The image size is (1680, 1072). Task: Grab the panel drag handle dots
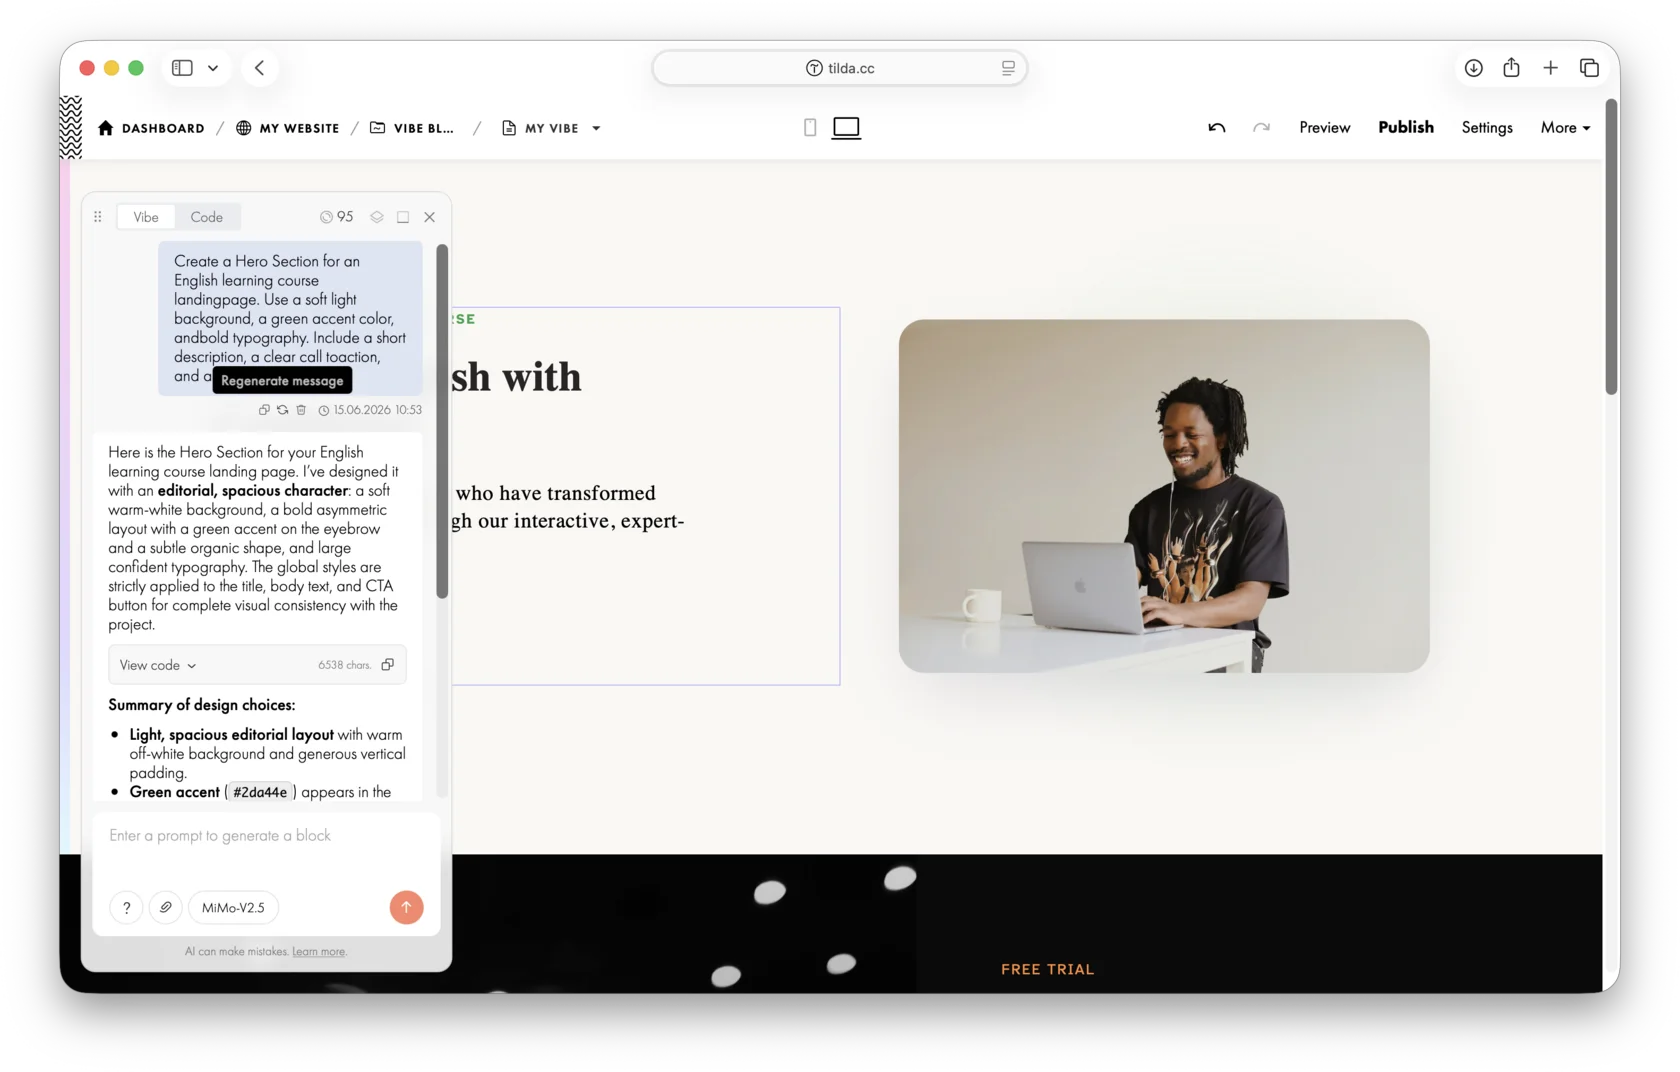coord(98,217)
